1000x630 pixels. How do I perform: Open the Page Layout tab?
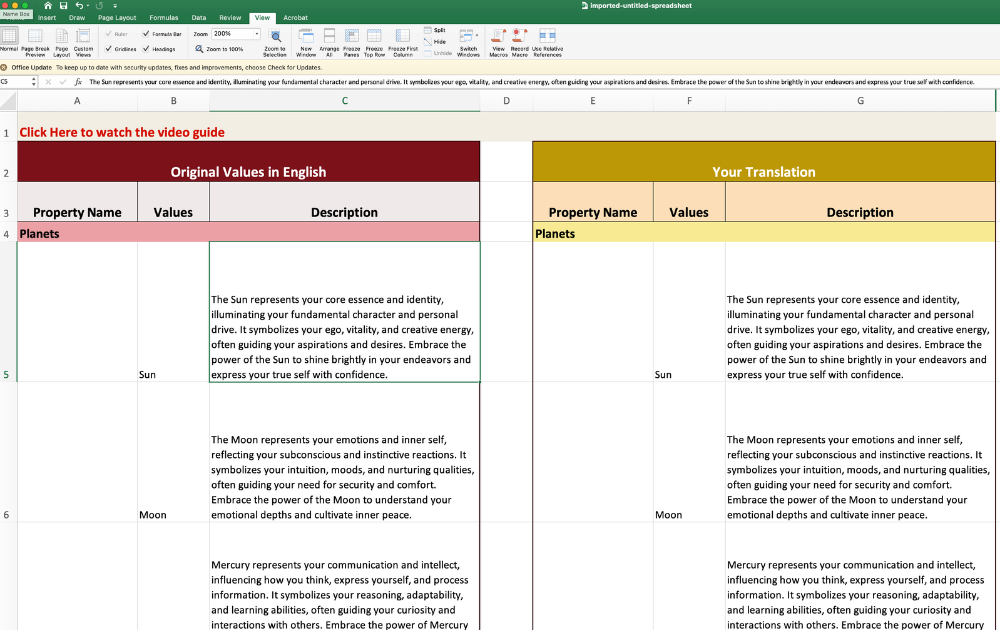click(117, 18)
